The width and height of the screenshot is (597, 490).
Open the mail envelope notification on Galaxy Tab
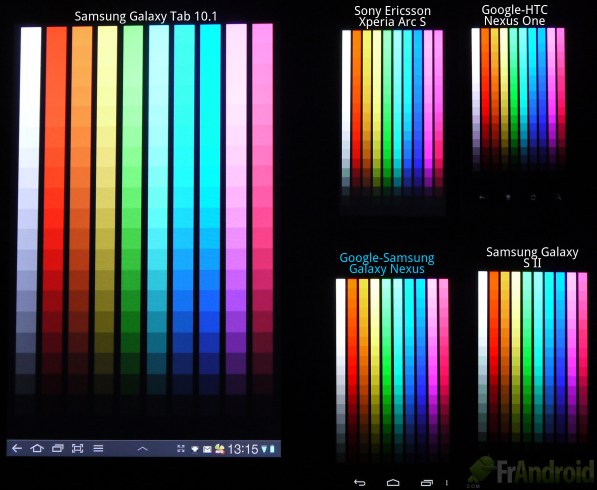pos(207,450)
